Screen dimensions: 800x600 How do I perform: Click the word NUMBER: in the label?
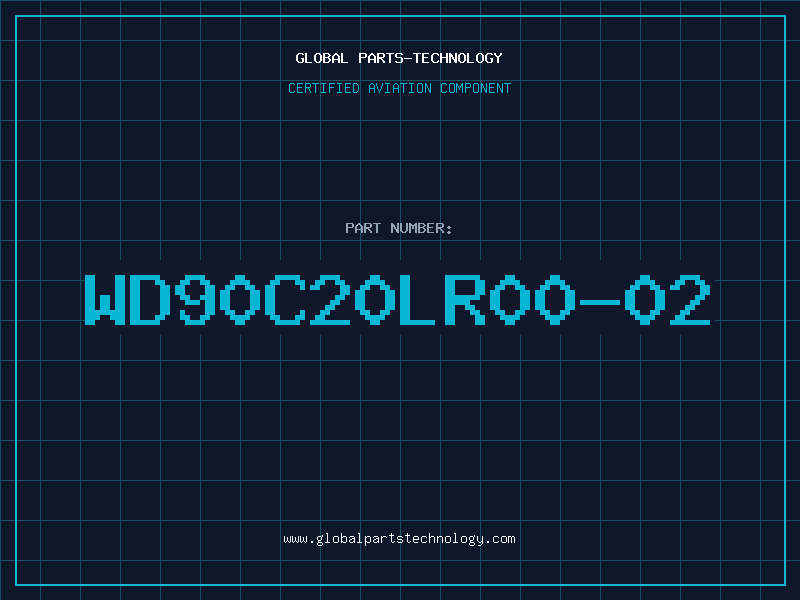421,228
